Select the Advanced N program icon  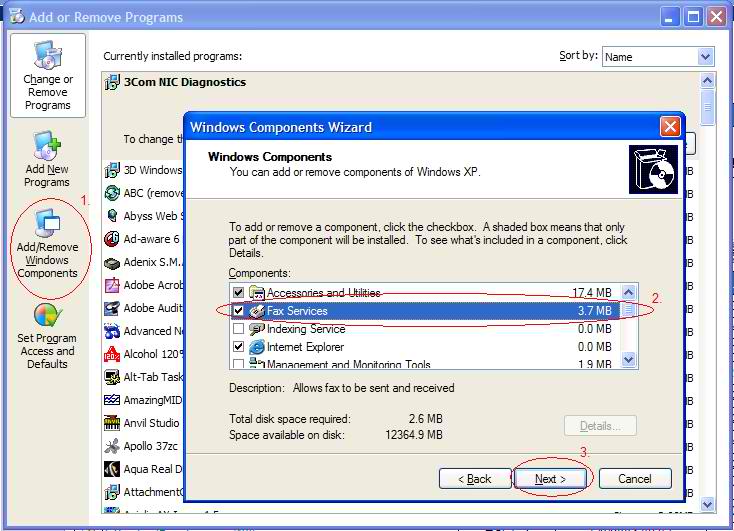point(112,331)
